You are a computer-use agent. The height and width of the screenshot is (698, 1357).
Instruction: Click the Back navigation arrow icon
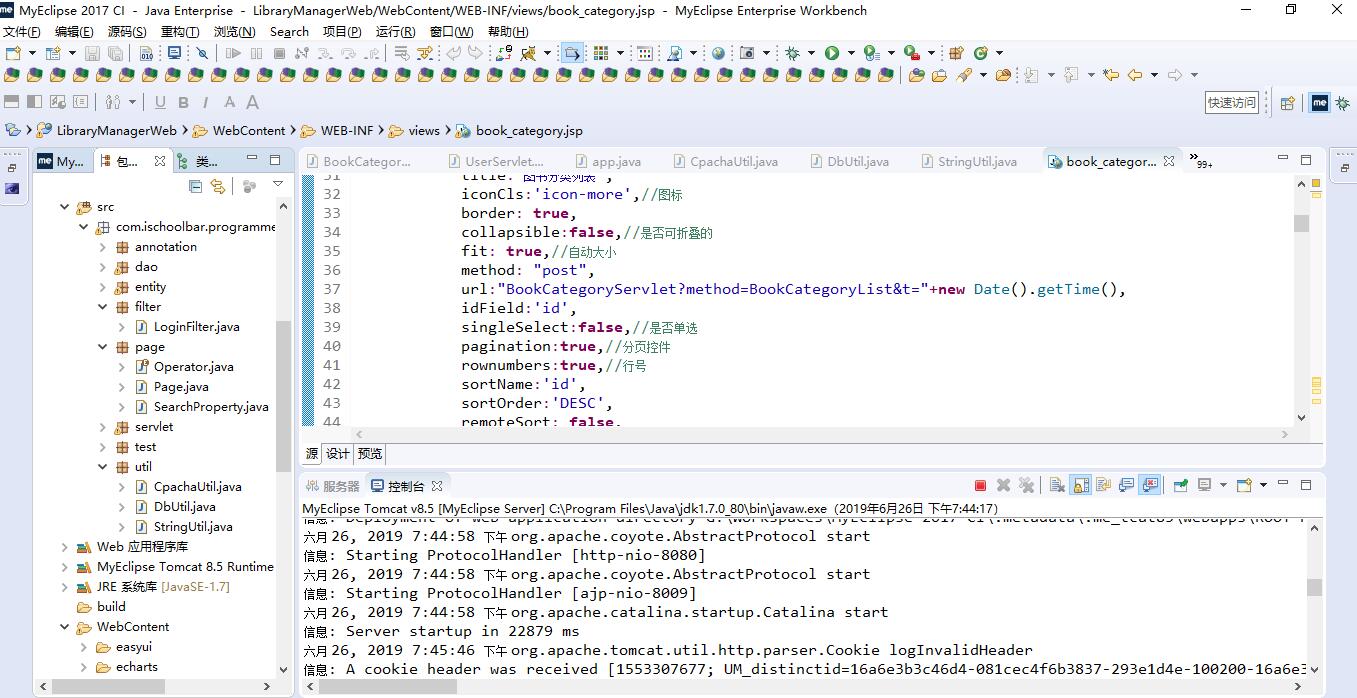pos(1135,75)
